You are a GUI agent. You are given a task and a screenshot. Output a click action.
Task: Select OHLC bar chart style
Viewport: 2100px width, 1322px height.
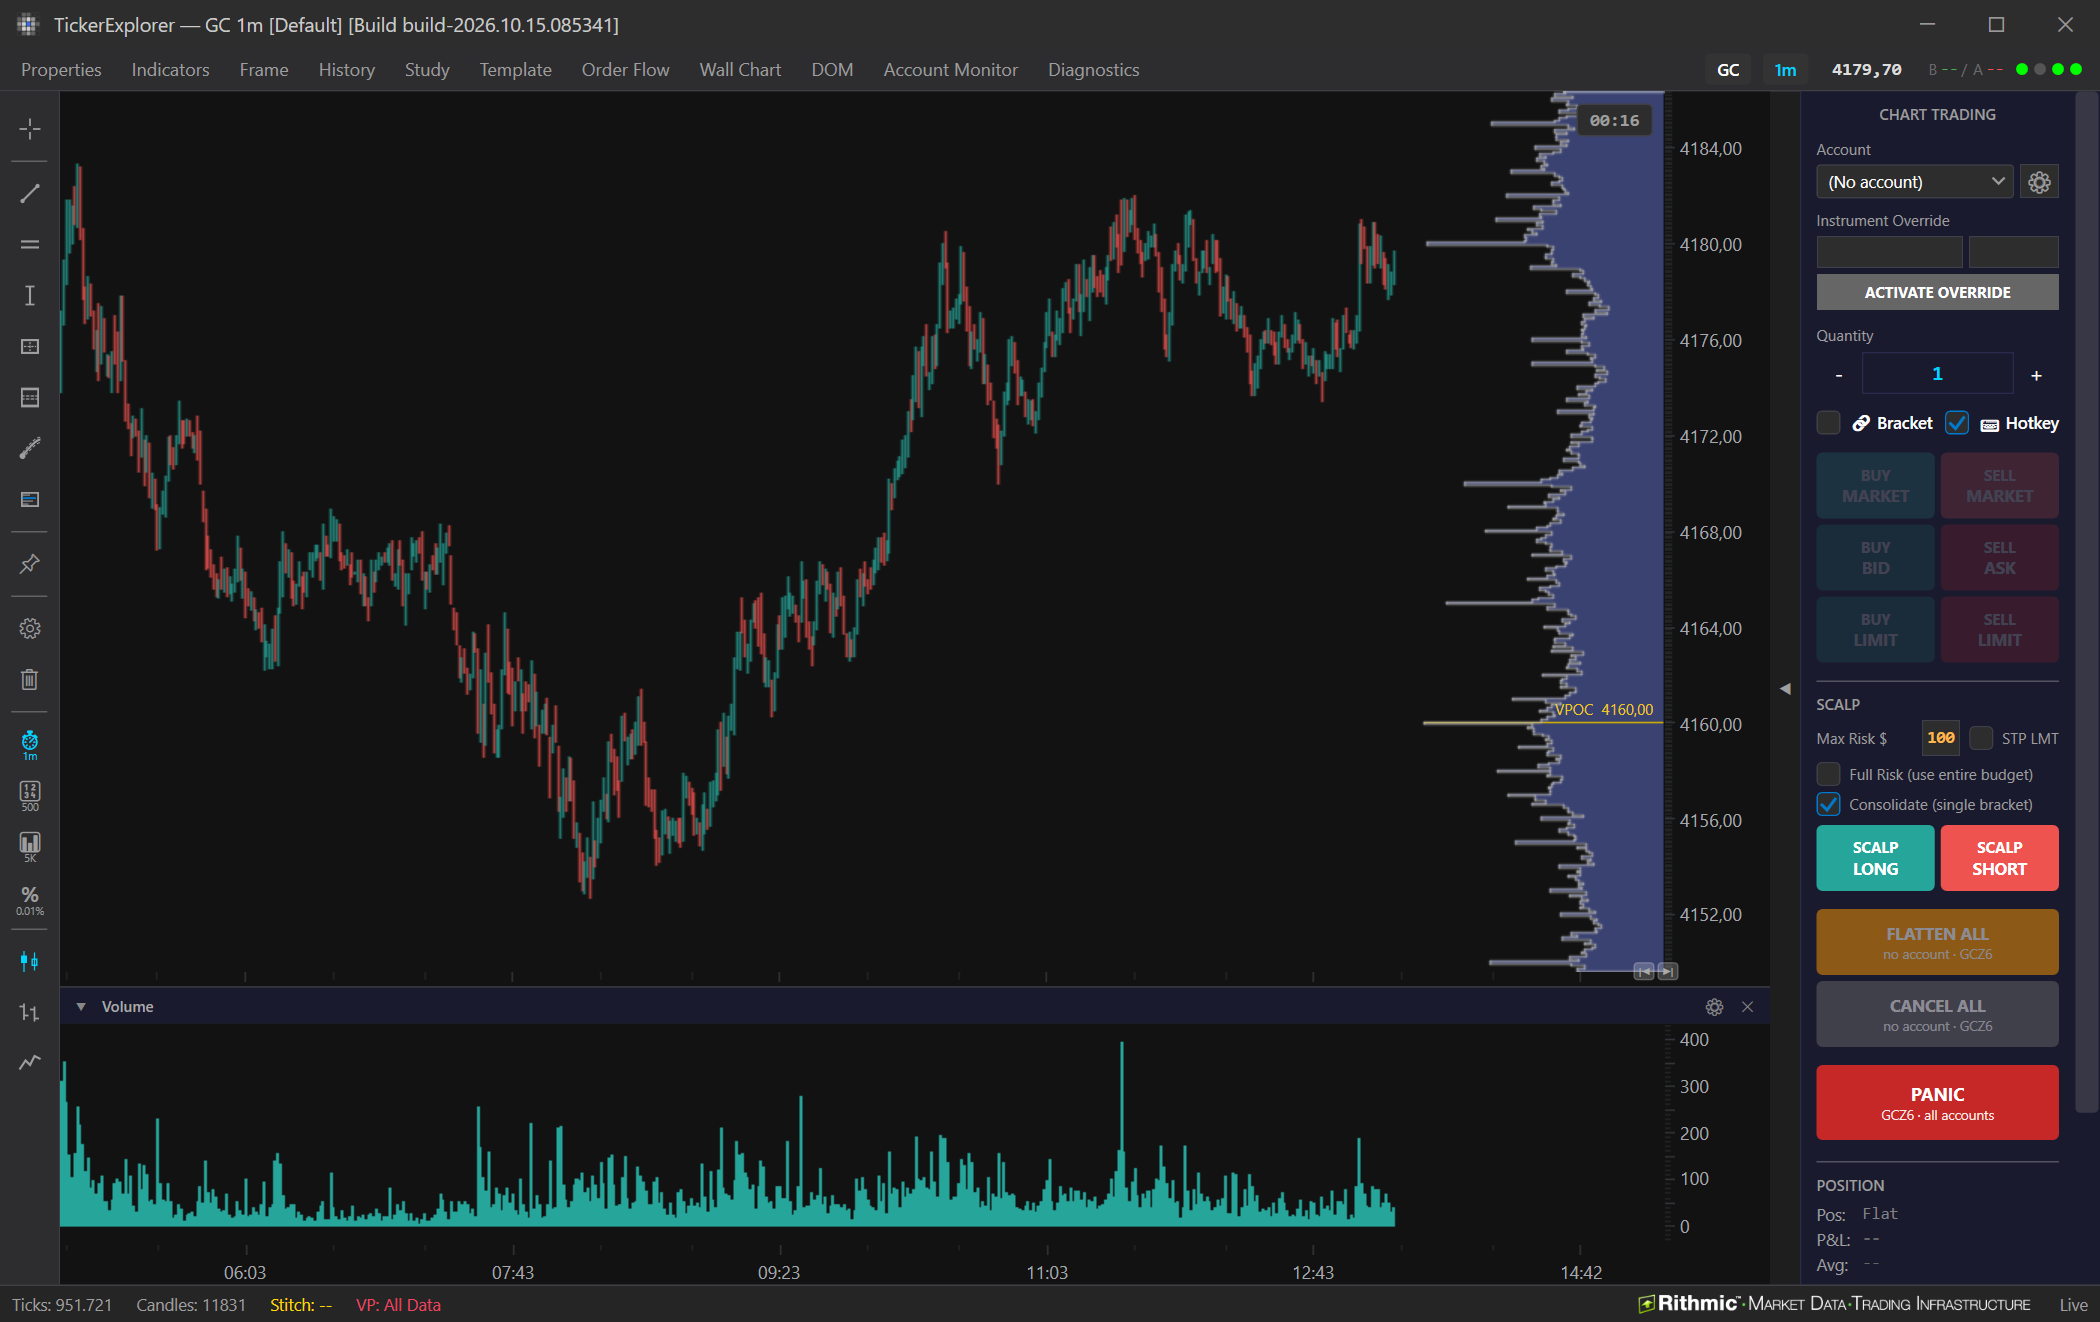pos(30,1012)
